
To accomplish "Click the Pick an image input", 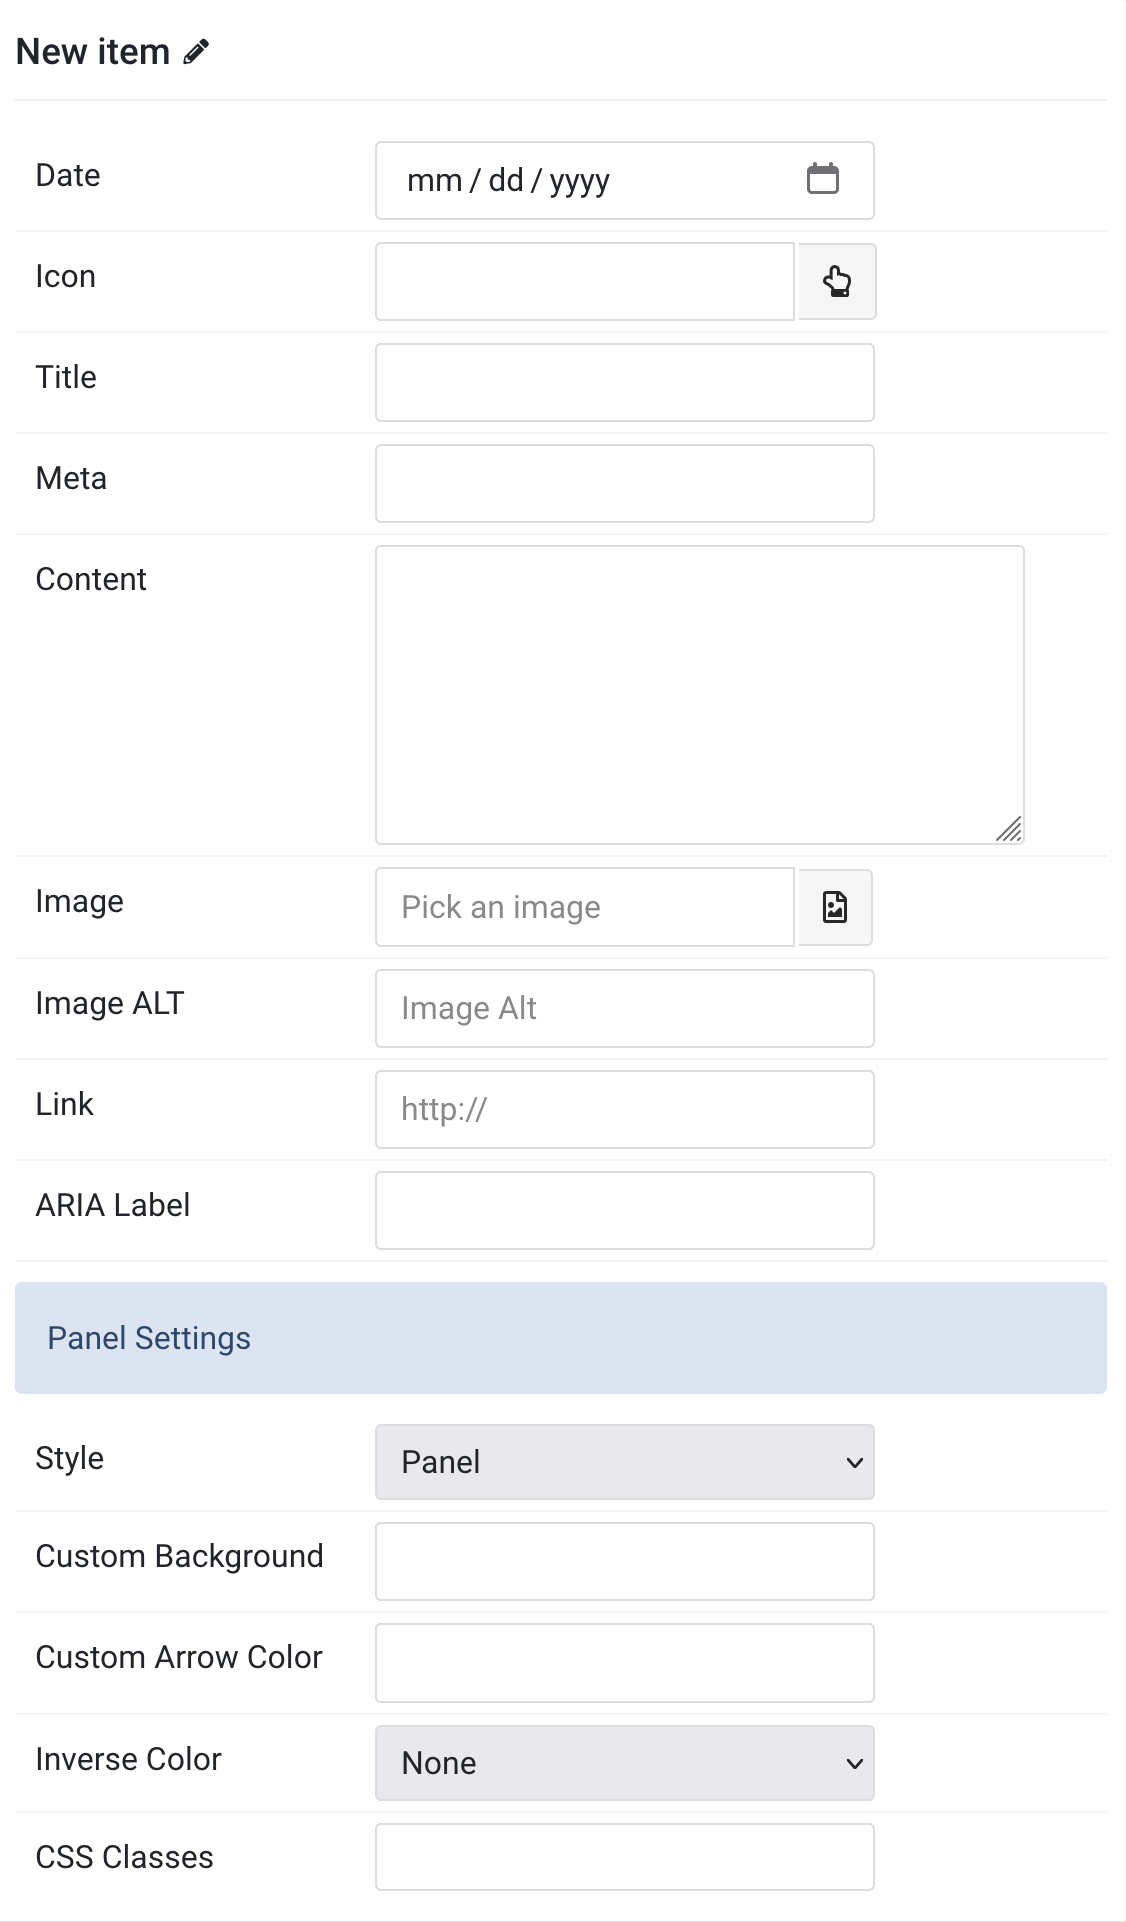I will tap(585, 907).
